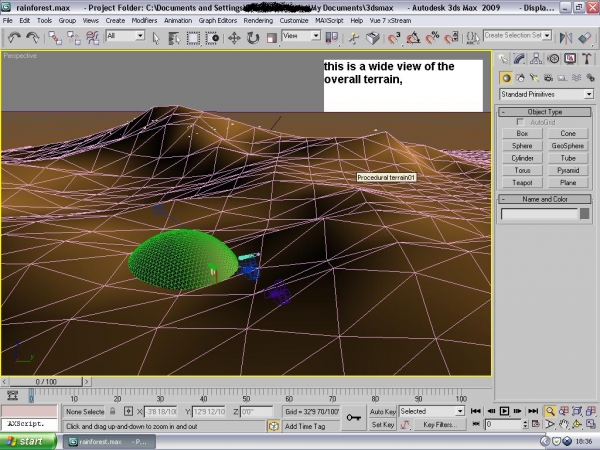Select the Bind to Space Warp tool
Screen dimensions: 600x450
pyautogui.click(x=92, y=38)
